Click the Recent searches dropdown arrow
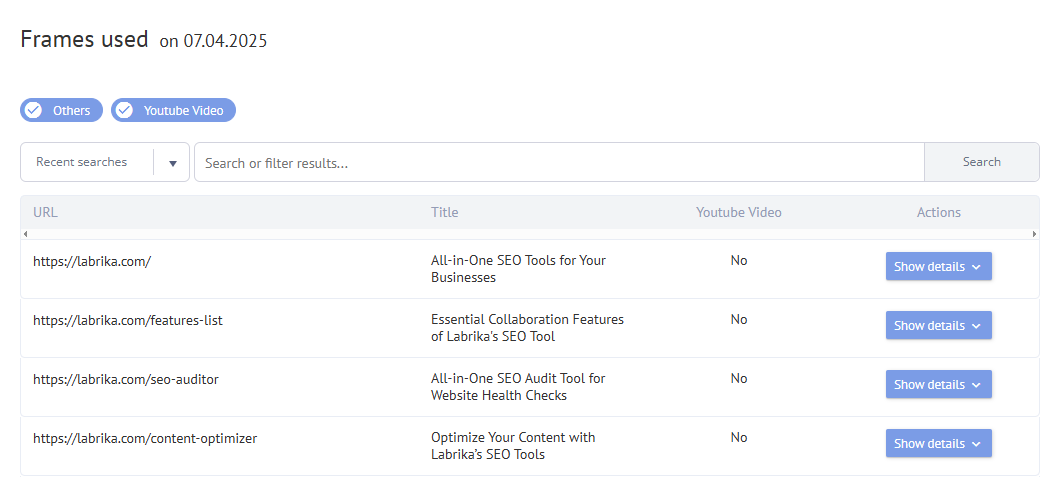 click(x=172, y=163)
